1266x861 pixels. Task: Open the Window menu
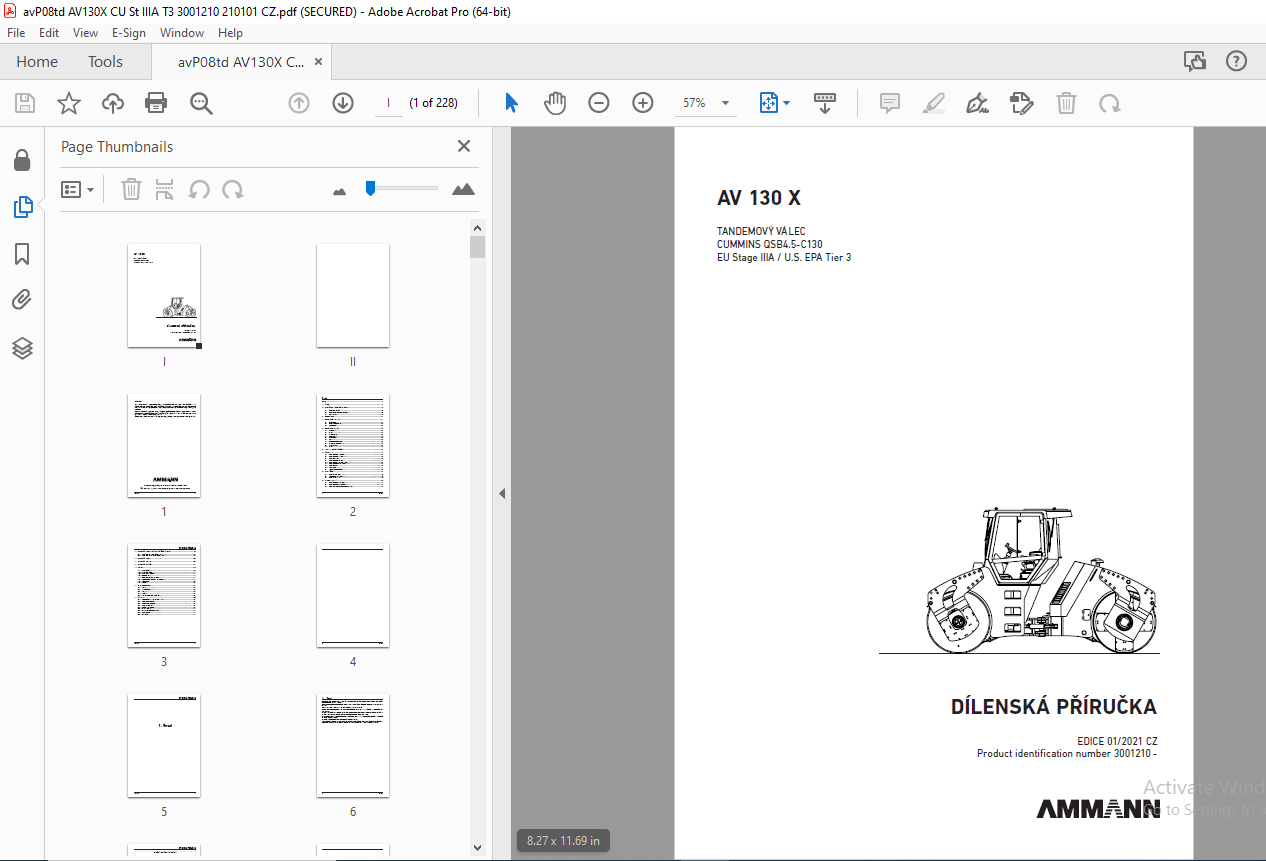[x=182, y=33]
